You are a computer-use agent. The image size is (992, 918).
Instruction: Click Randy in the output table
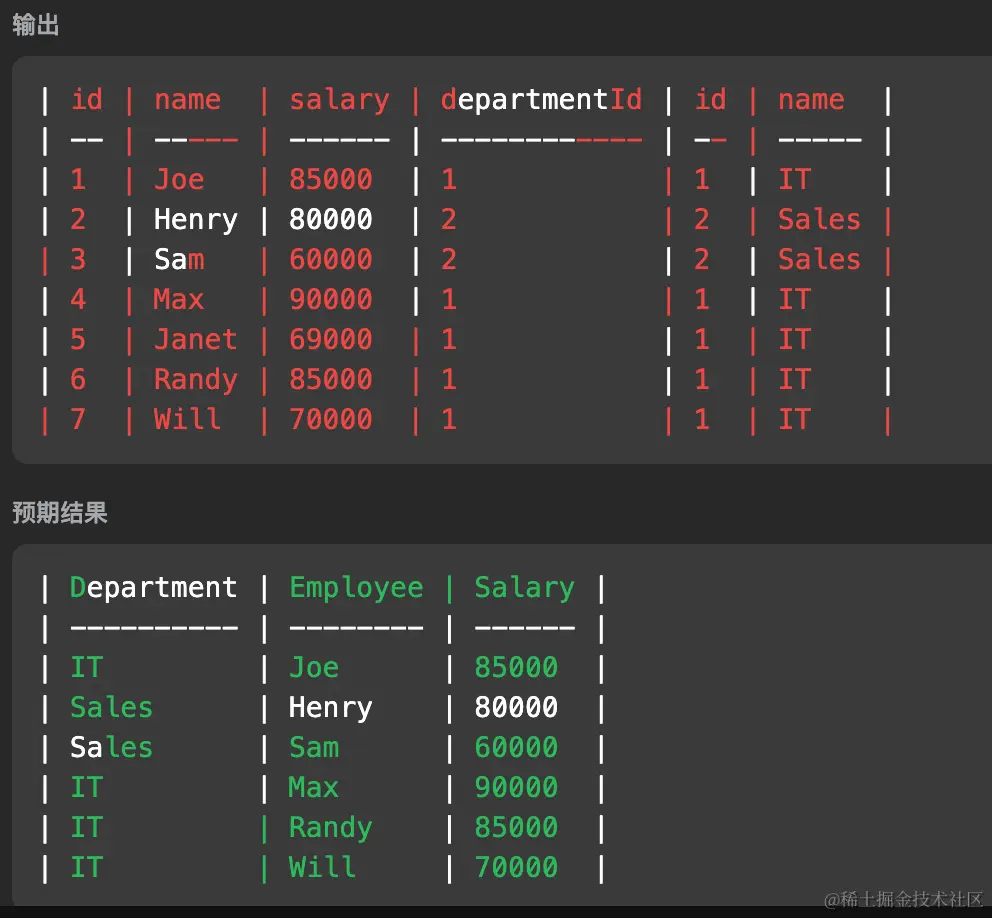pyautogui.click(x=196, y=380)
